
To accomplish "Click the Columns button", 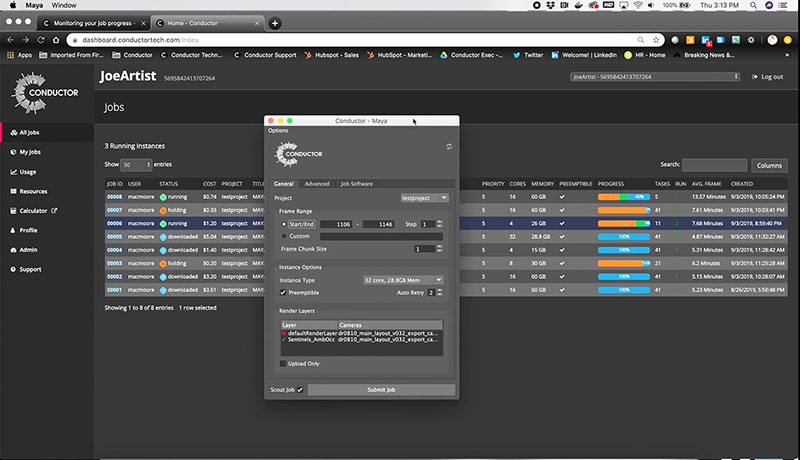I will [769, 165].
